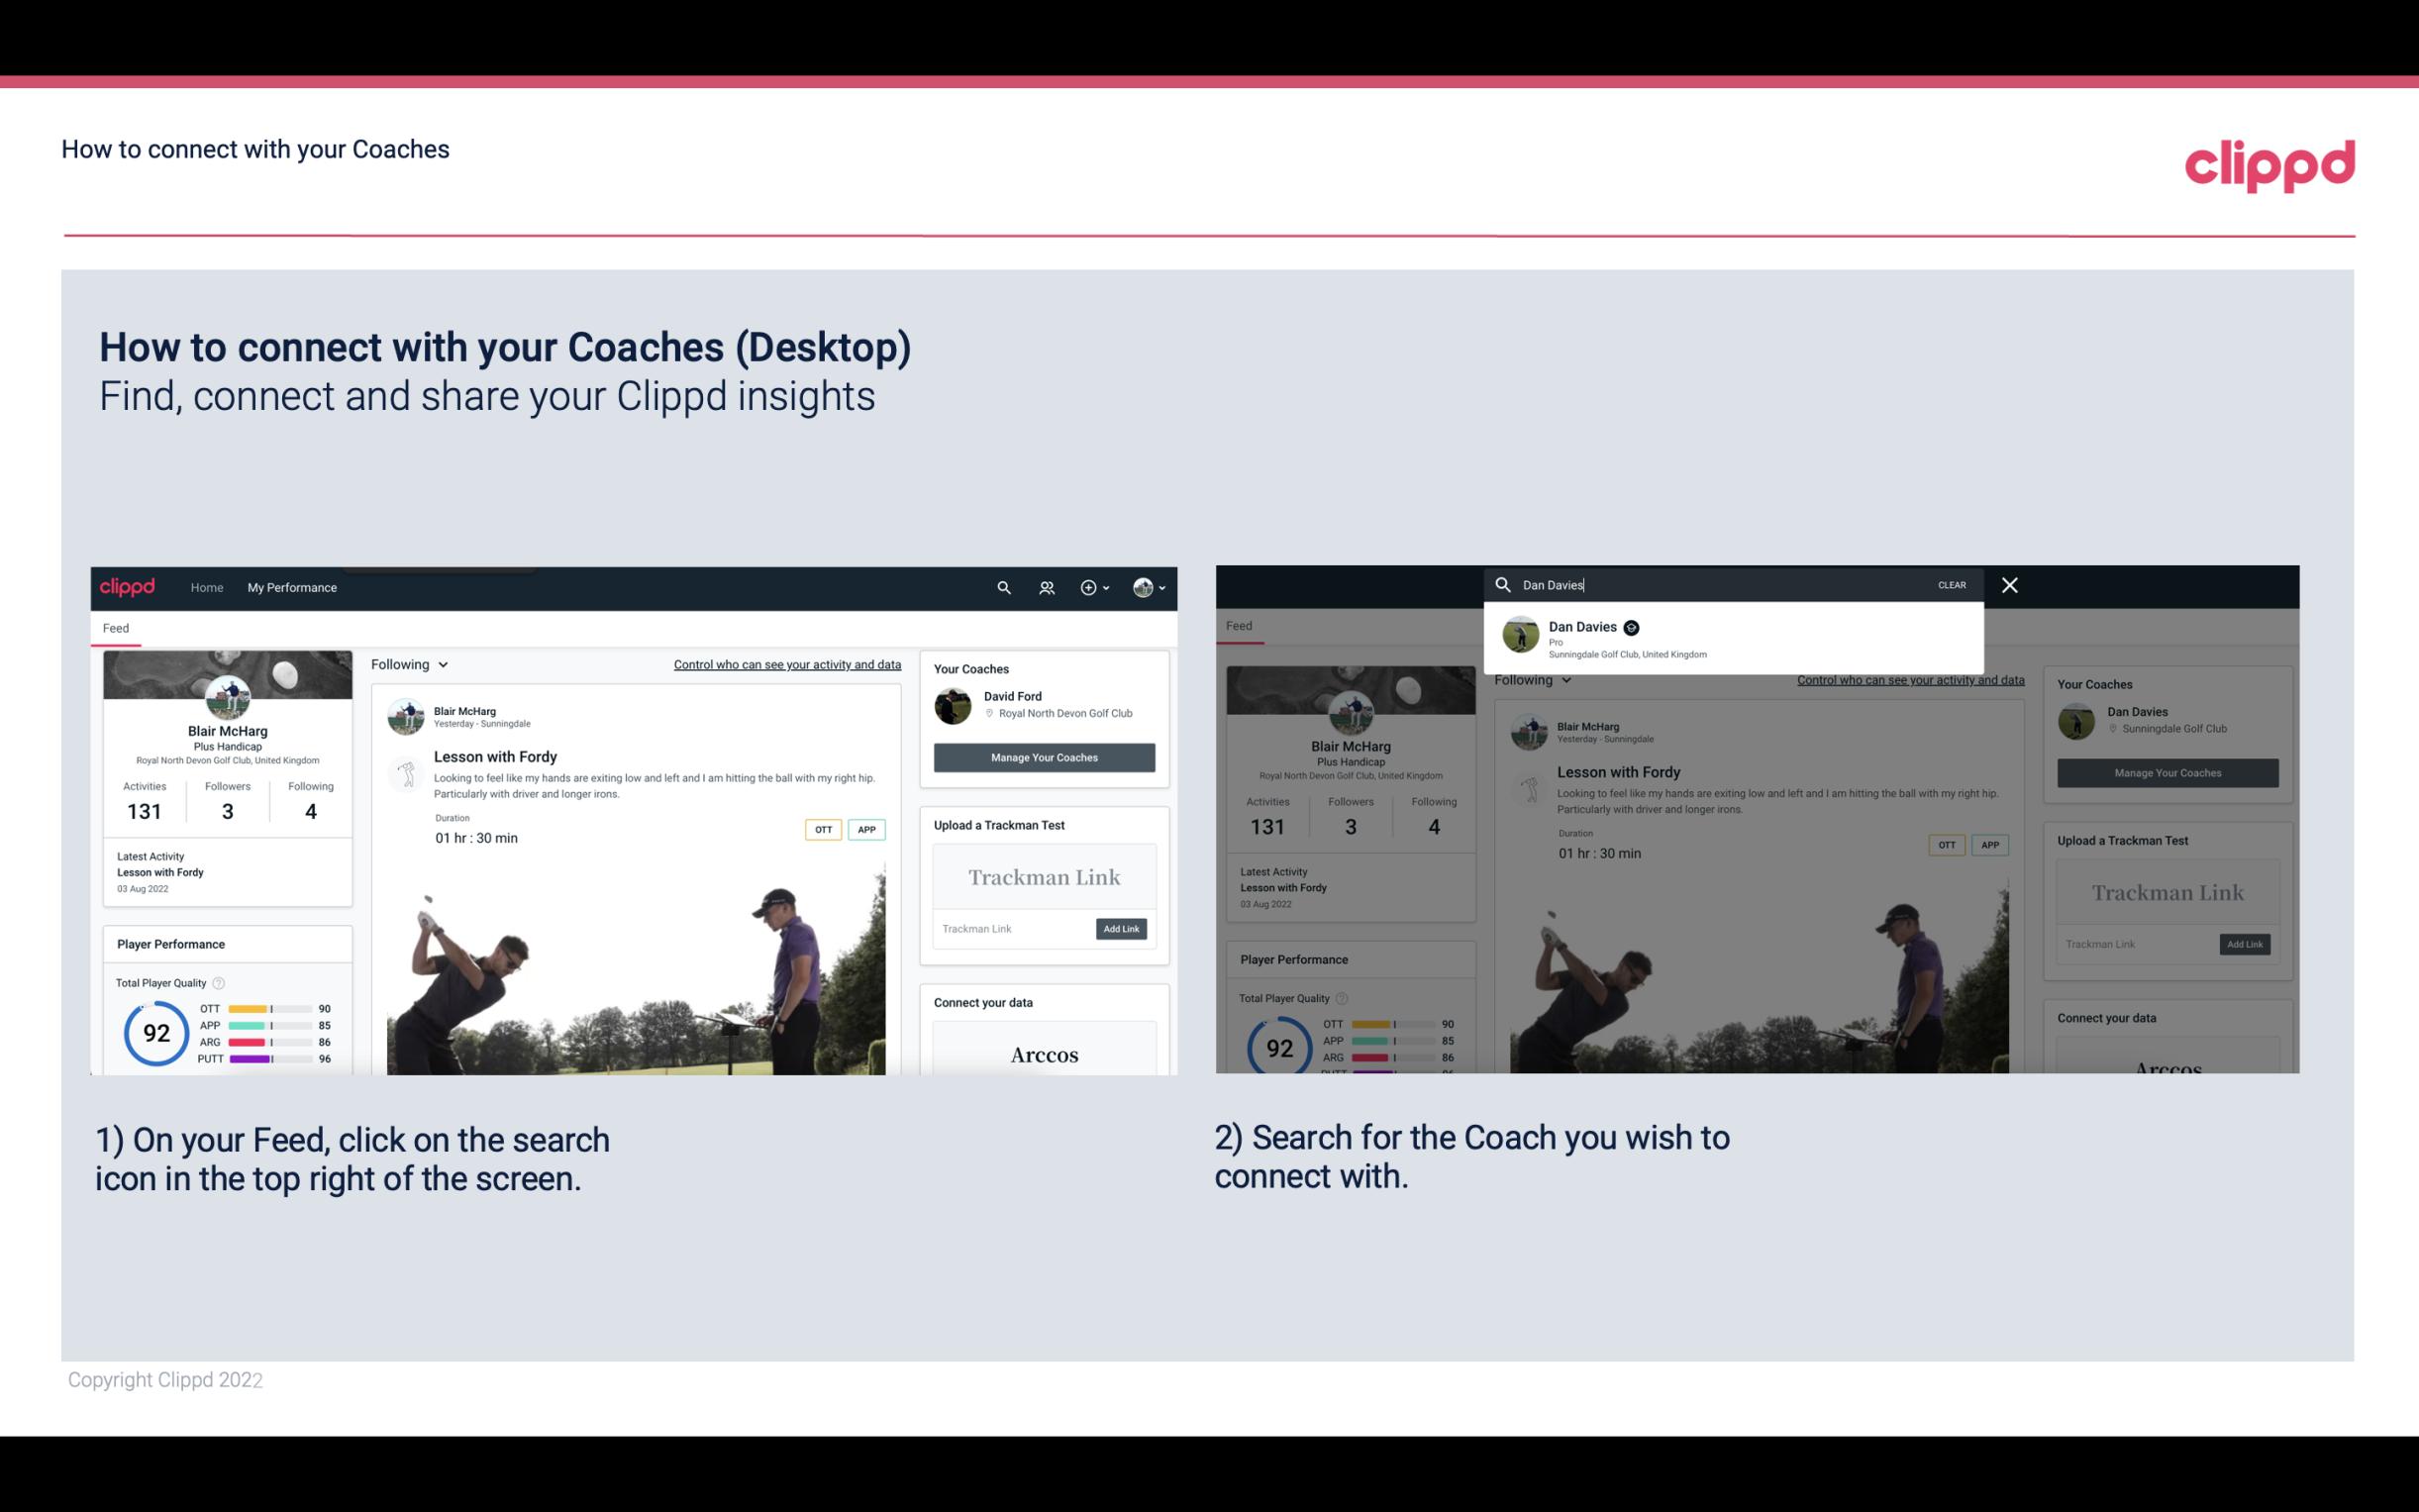
Task: Click the My Performance tab in navbar
Action: pos(294,587)
